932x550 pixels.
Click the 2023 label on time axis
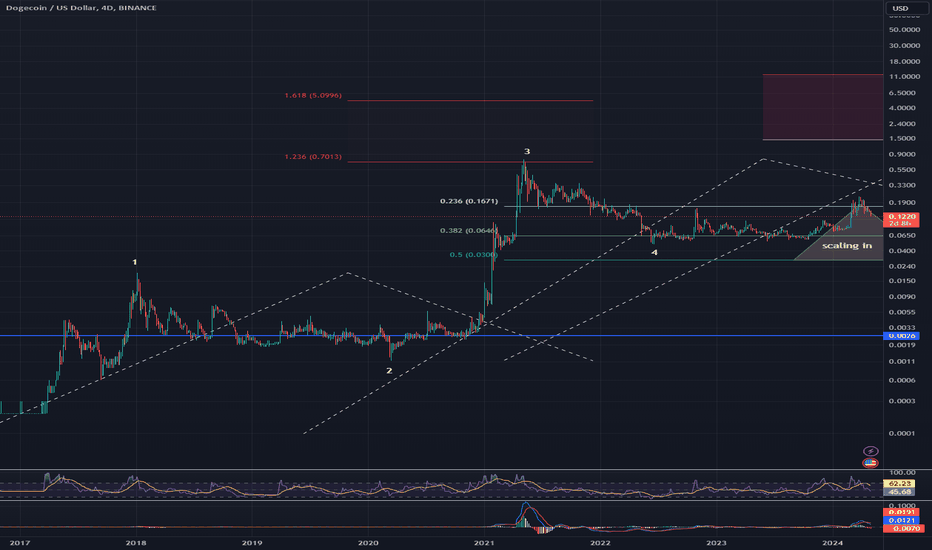716,543
